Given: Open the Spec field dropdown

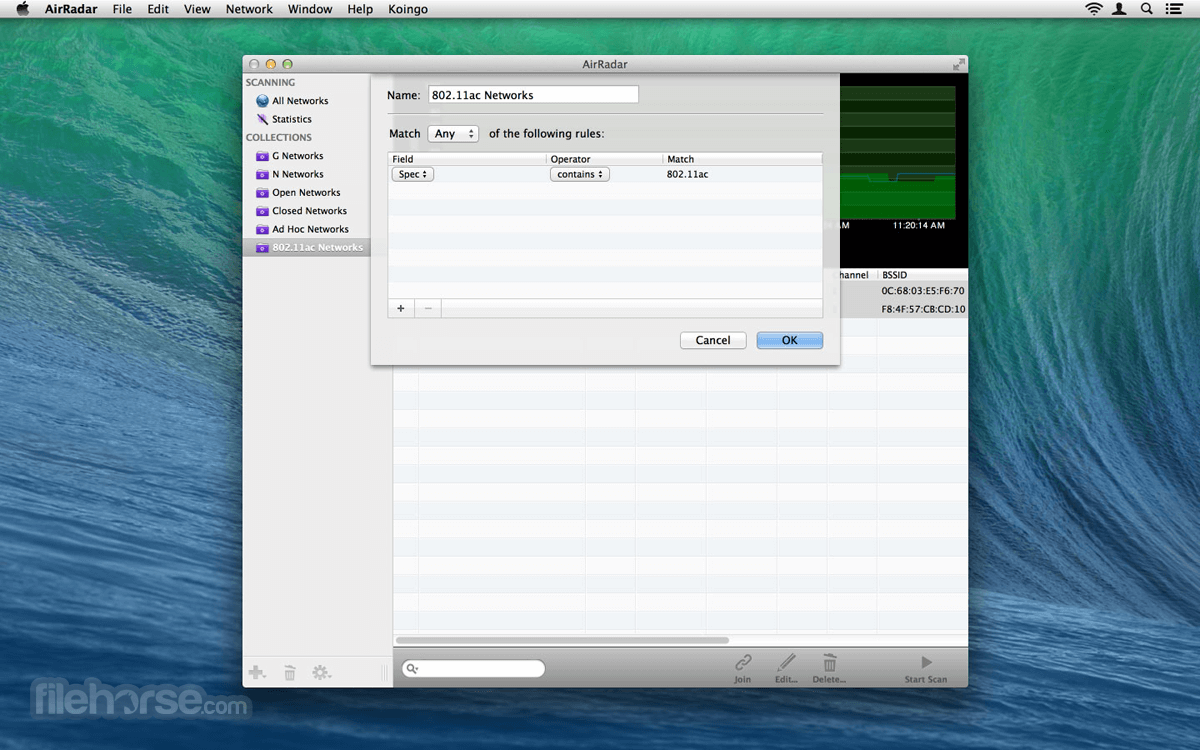Looking at the screenshot, I should coord(412,174).
